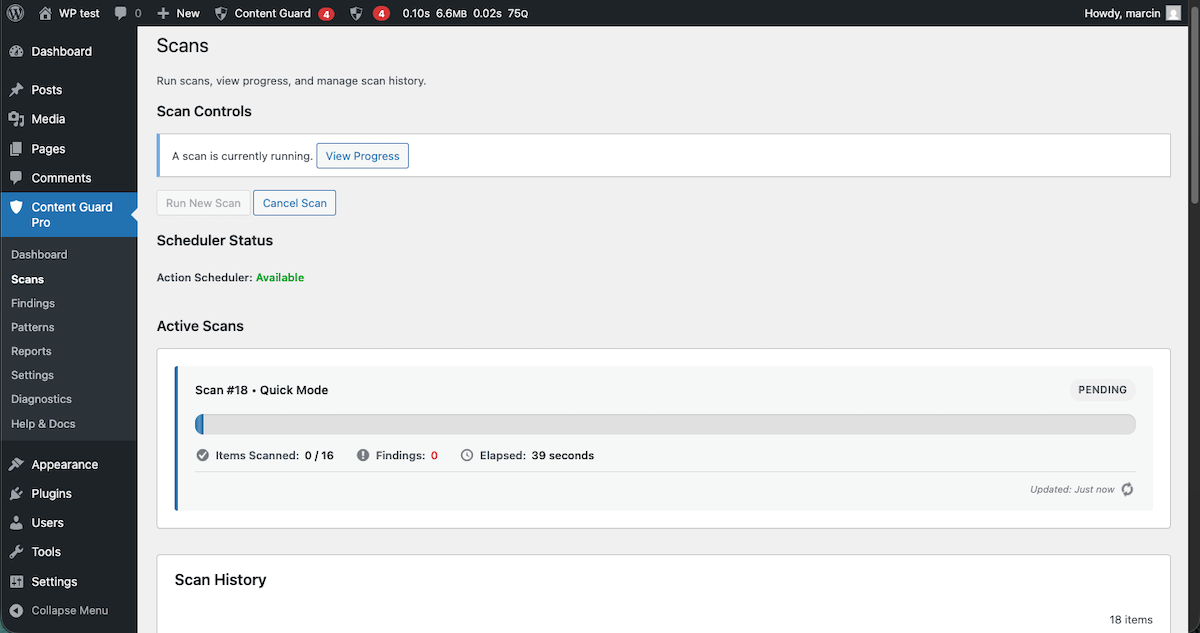The width and height of the screenshot is (1200, 633).
Task: Click the Tools wrench icon
Action: pyautogui.click(x=15, y=551)
